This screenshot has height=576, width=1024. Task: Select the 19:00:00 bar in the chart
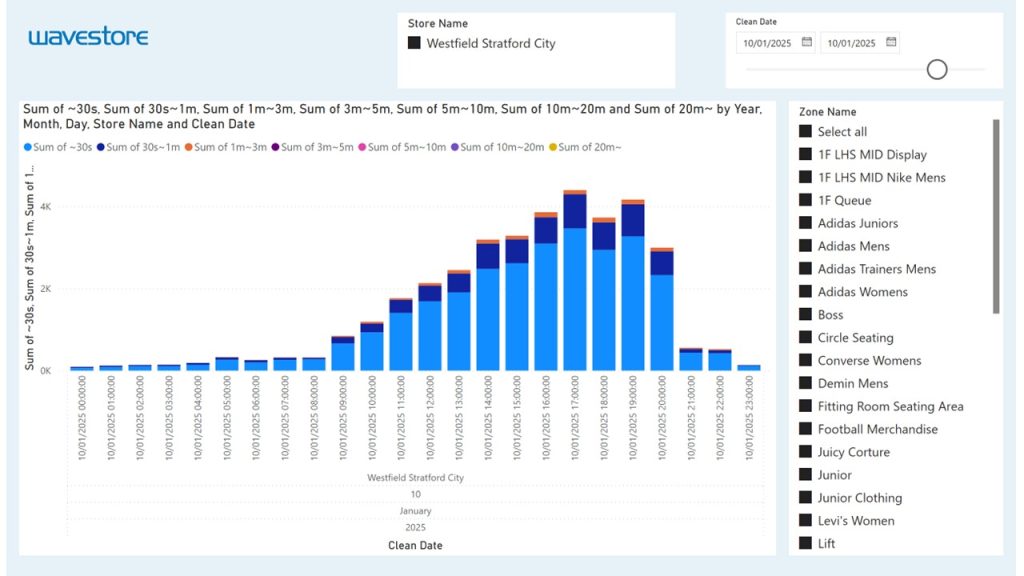pos(633,285)
